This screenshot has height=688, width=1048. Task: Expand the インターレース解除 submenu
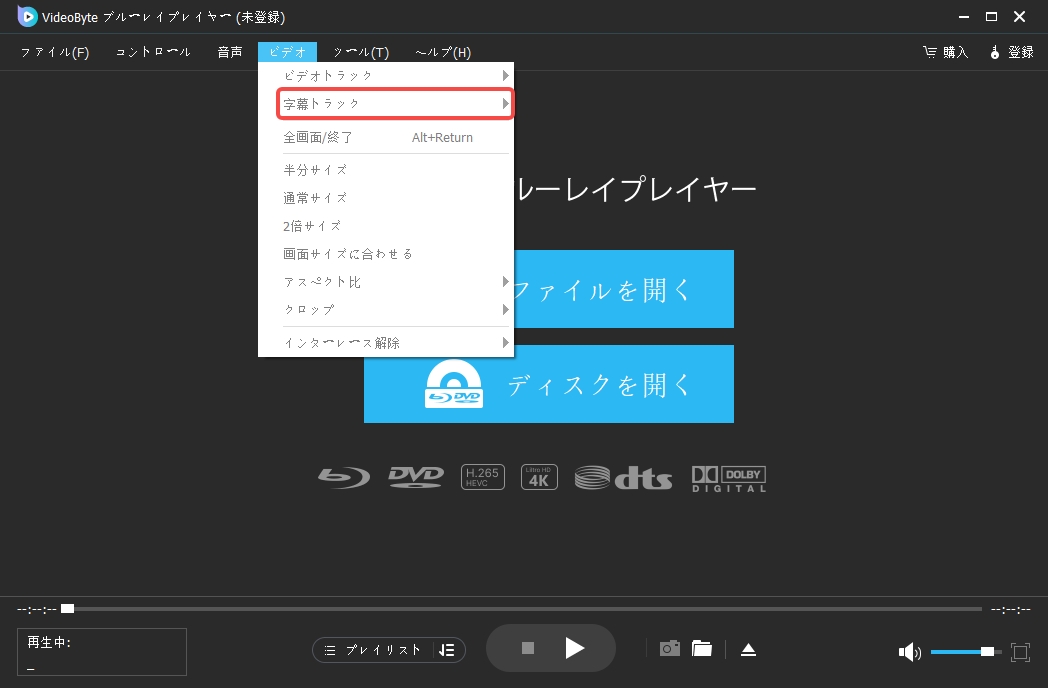pyautogui.click(x=386, y=343)
